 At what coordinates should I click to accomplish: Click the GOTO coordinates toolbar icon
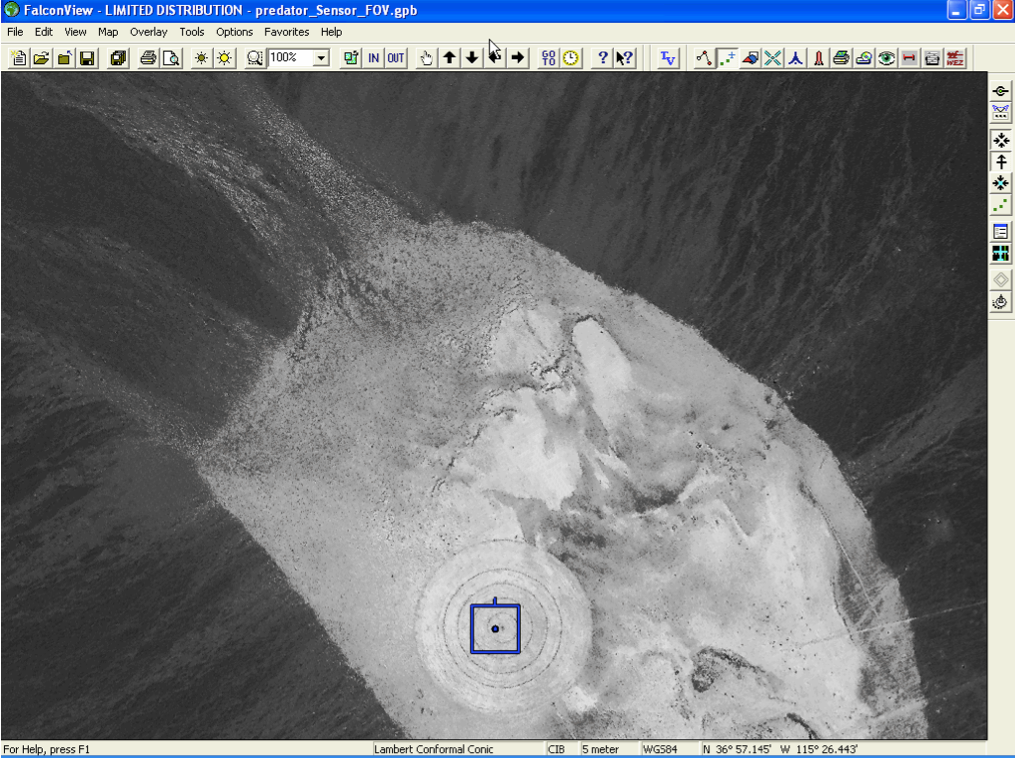click(x=548, y=58)
